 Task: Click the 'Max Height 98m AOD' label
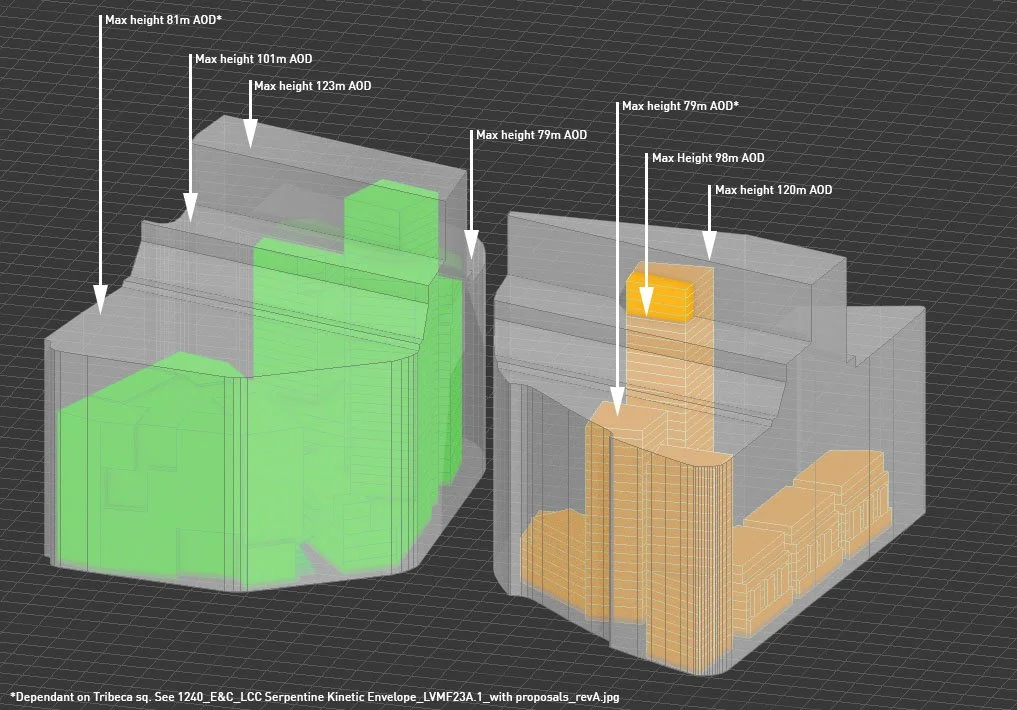[x=708, y=158]
